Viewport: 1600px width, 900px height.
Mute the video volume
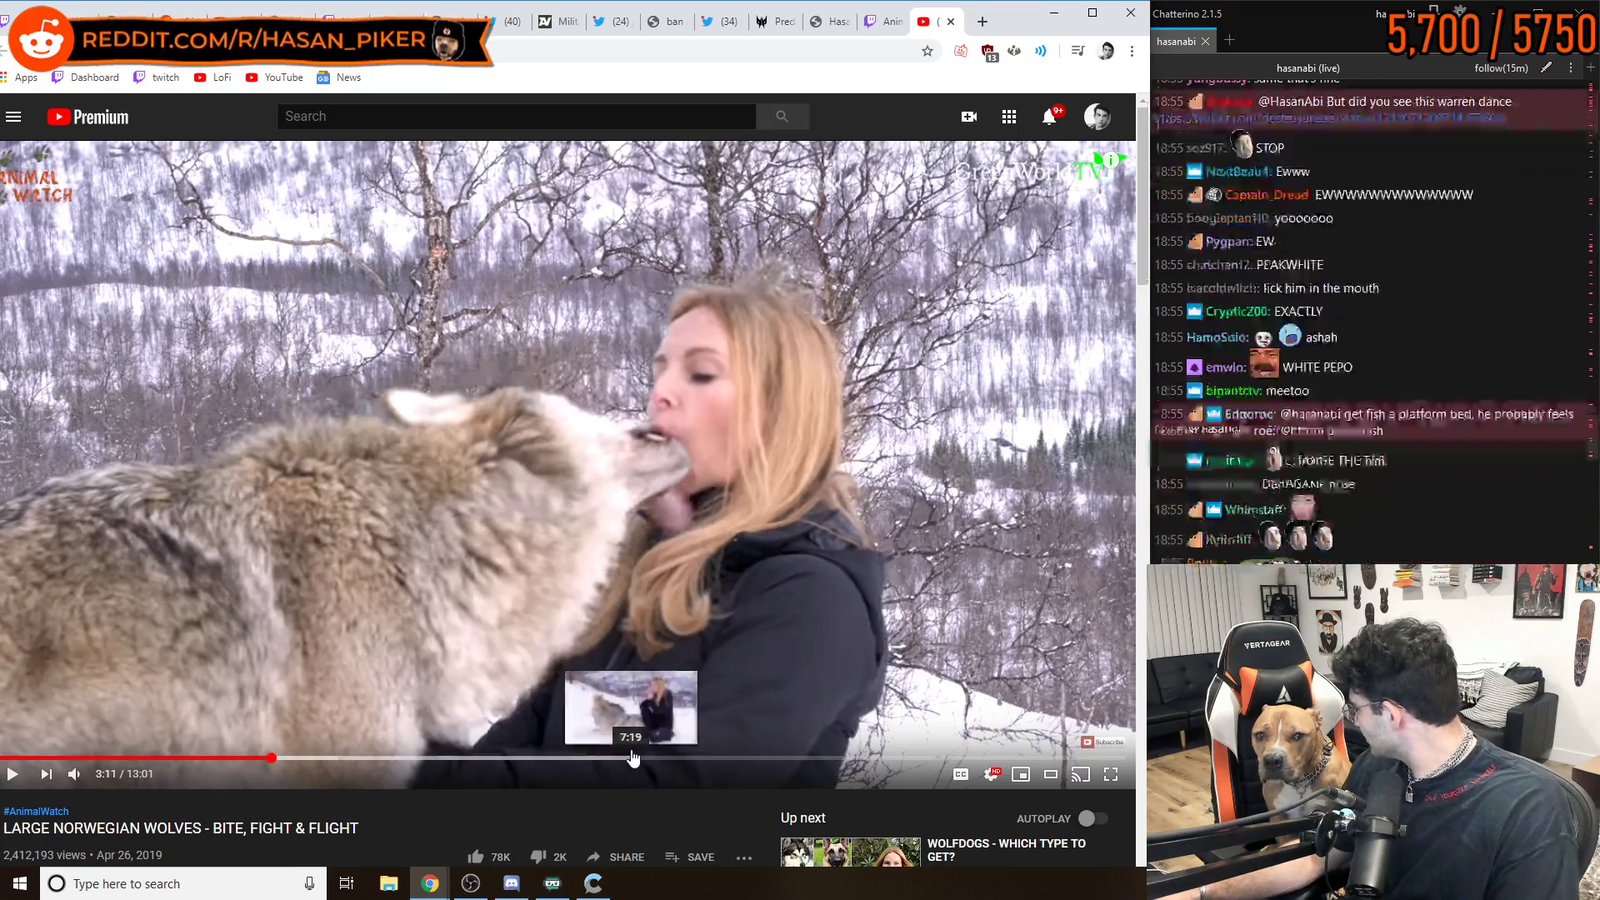[x=74, y=774]
